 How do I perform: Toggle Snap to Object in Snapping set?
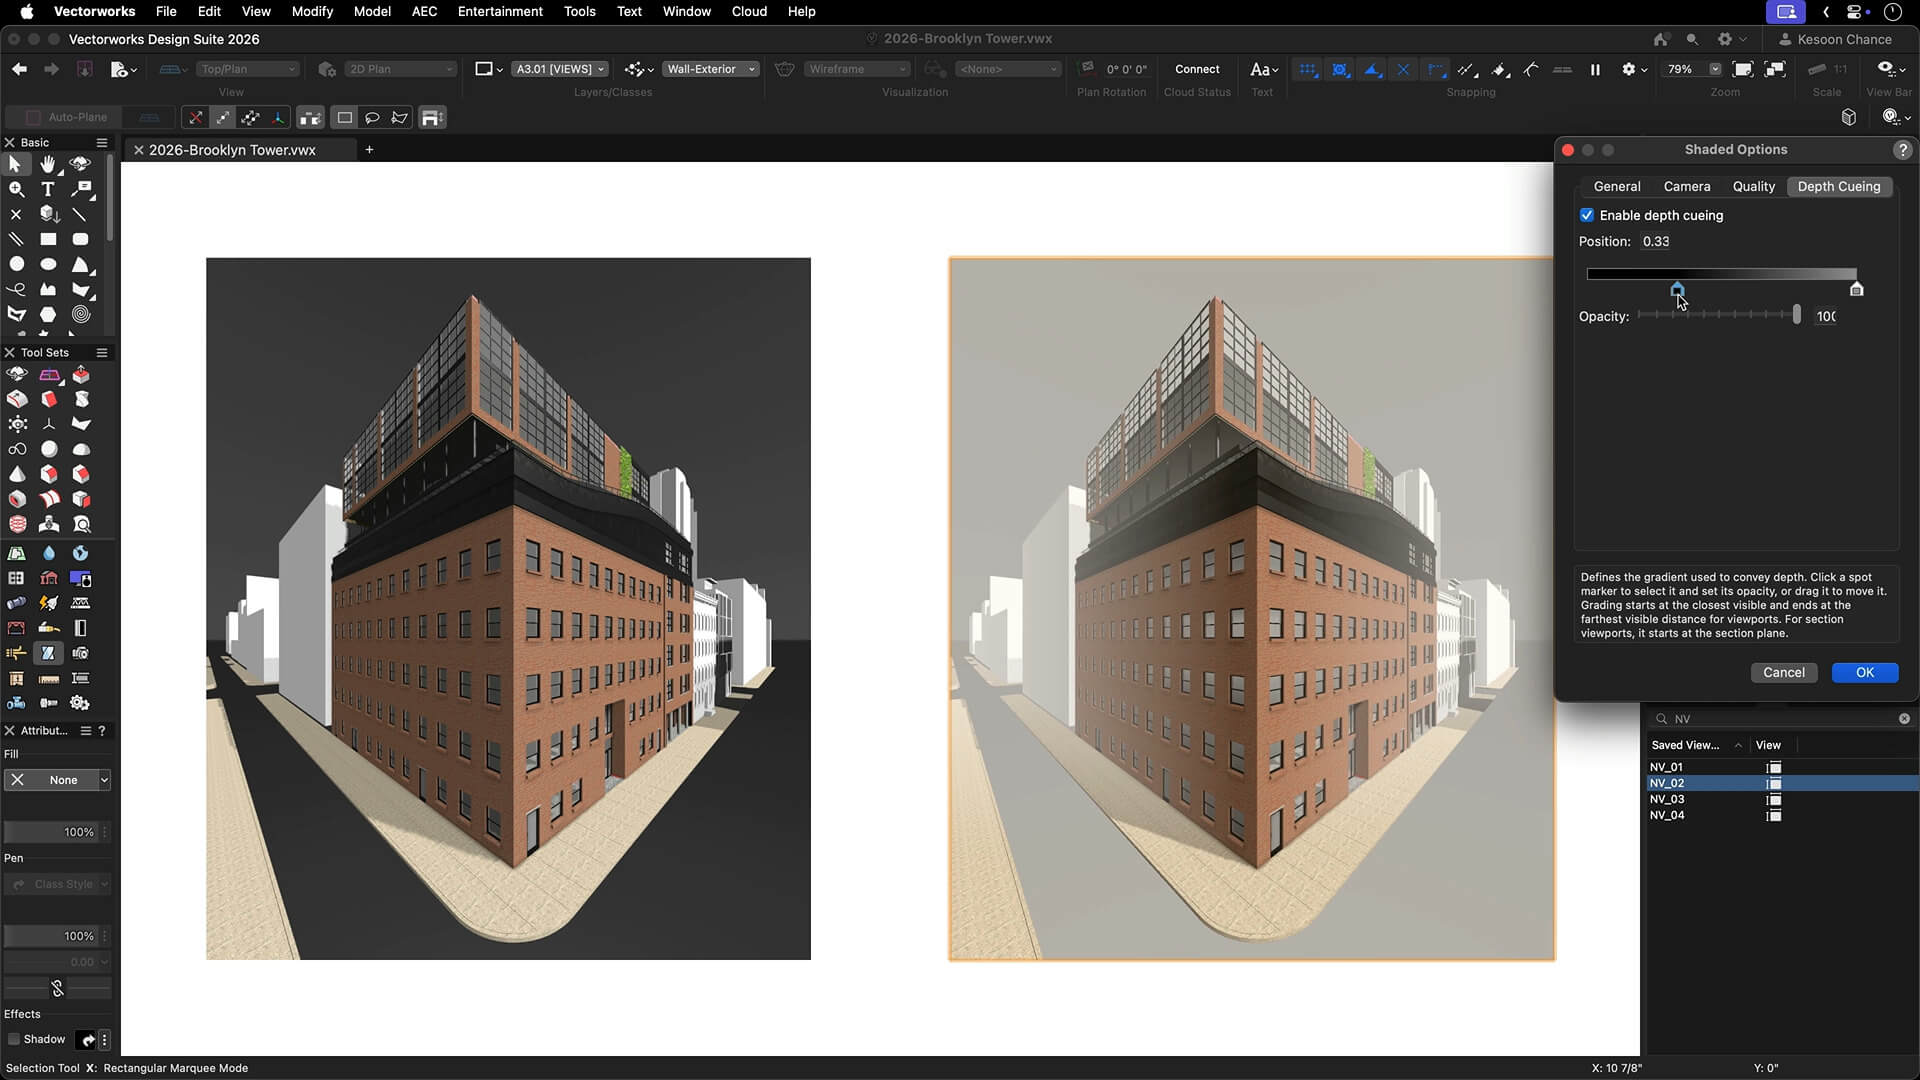tap(1340, 69)
